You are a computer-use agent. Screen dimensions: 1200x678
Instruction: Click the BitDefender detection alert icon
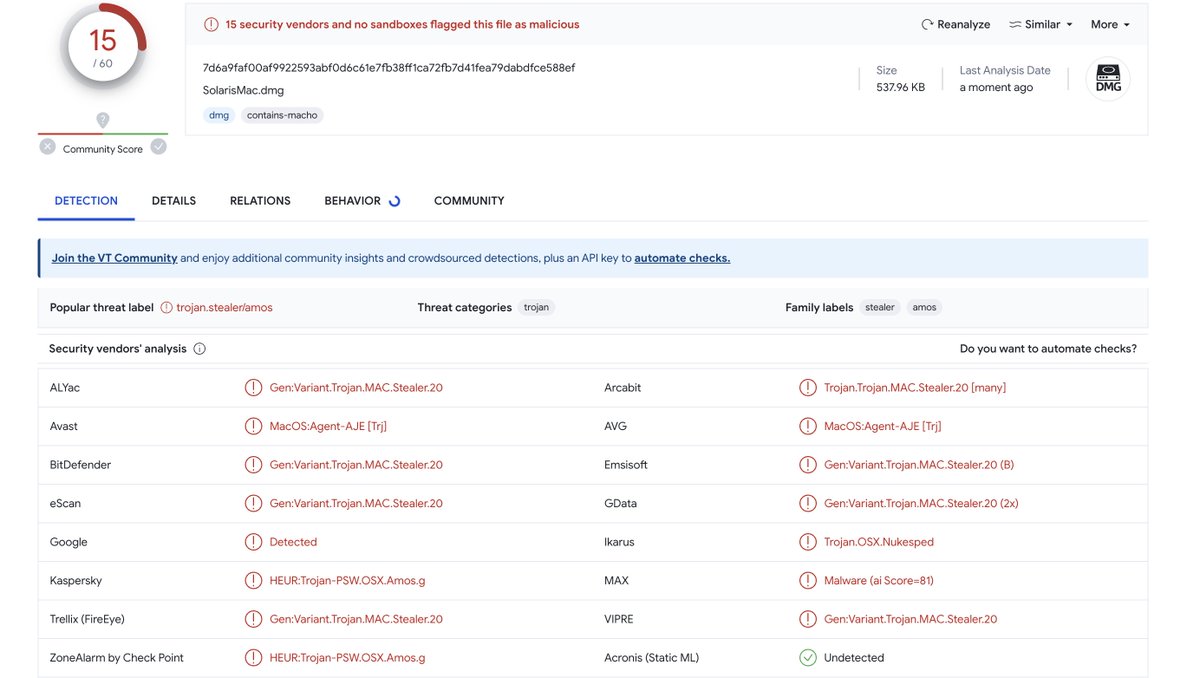[x=253, y=465]
